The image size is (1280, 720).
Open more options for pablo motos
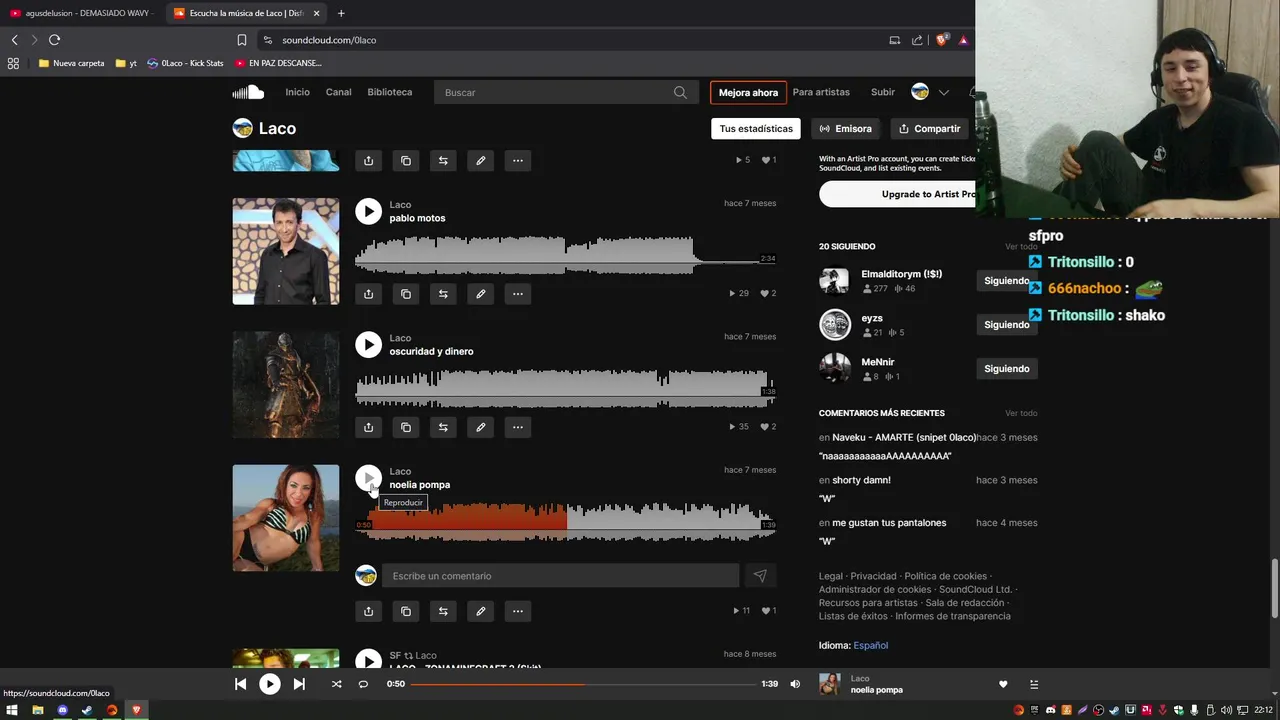pyautogui.click(x=517, y=294)
